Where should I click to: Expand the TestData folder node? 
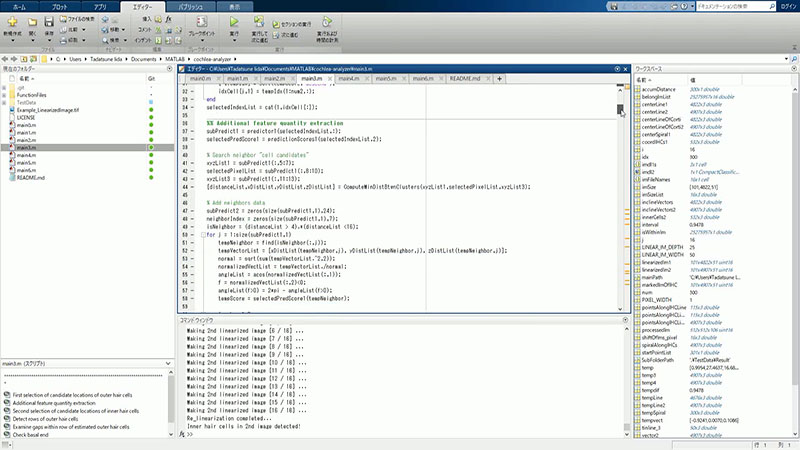click(x=4, y=103)
